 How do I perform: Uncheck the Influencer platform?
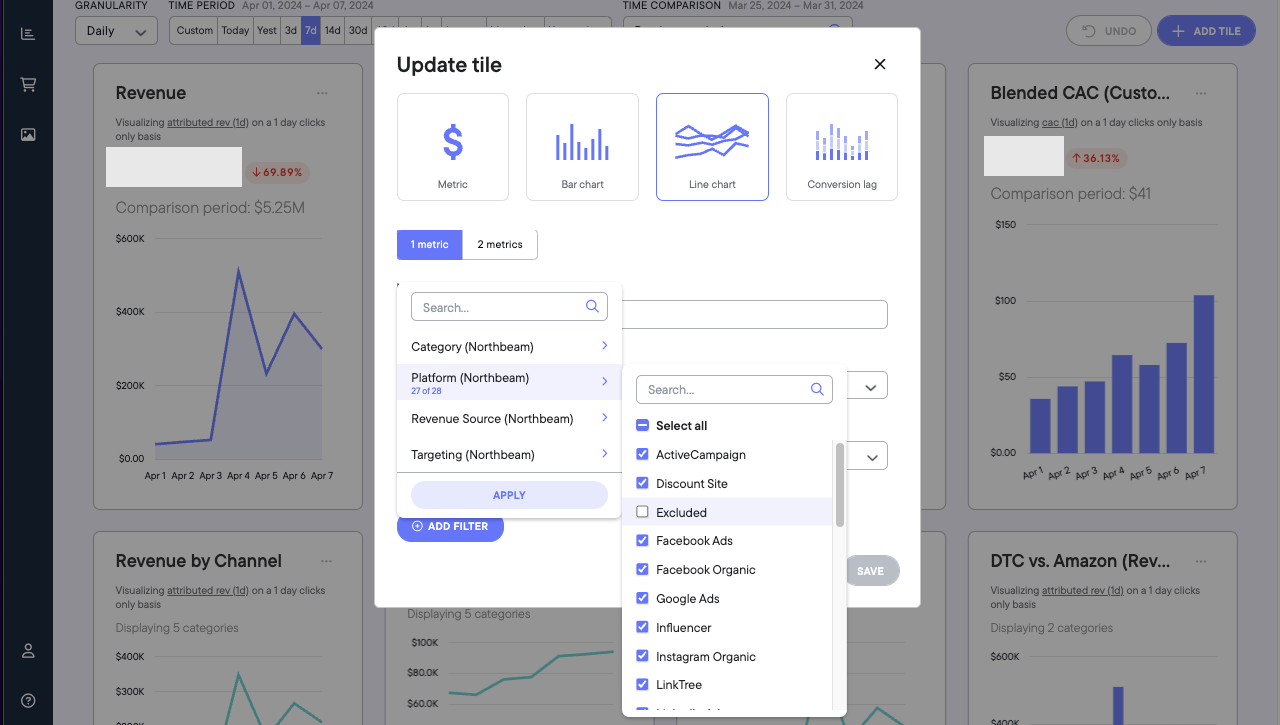pyautogui.click(x=642, y=627)
